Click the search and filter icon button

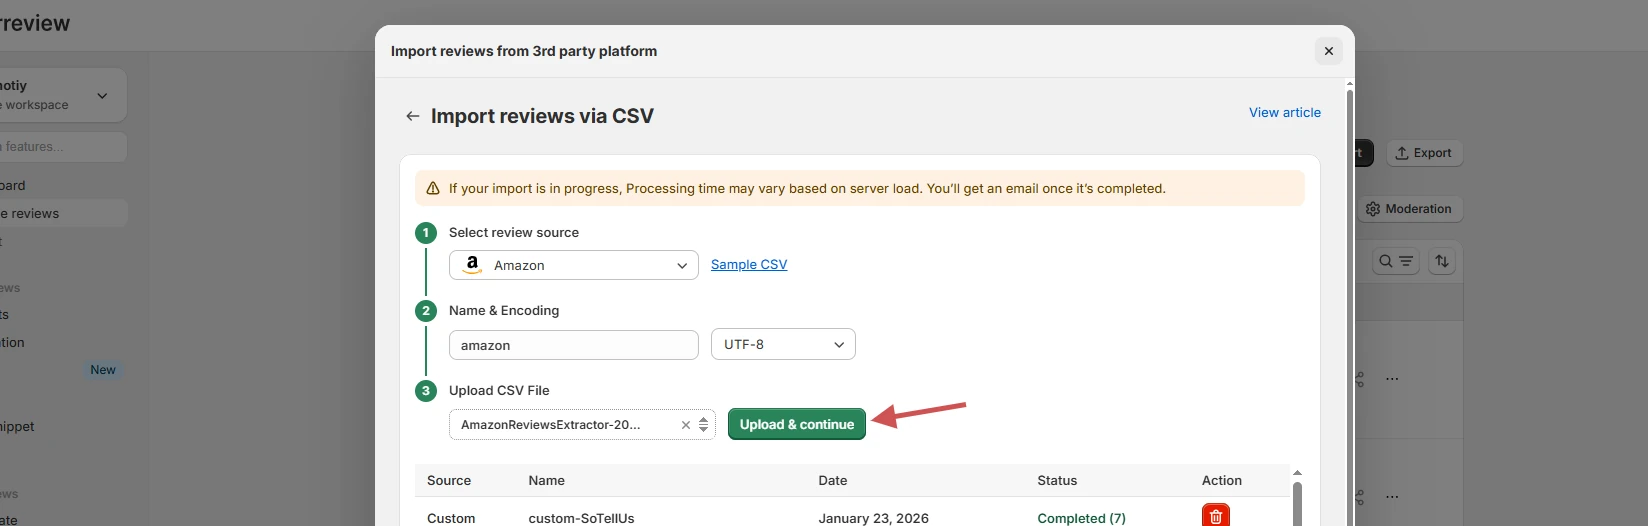coord(1395,261)
